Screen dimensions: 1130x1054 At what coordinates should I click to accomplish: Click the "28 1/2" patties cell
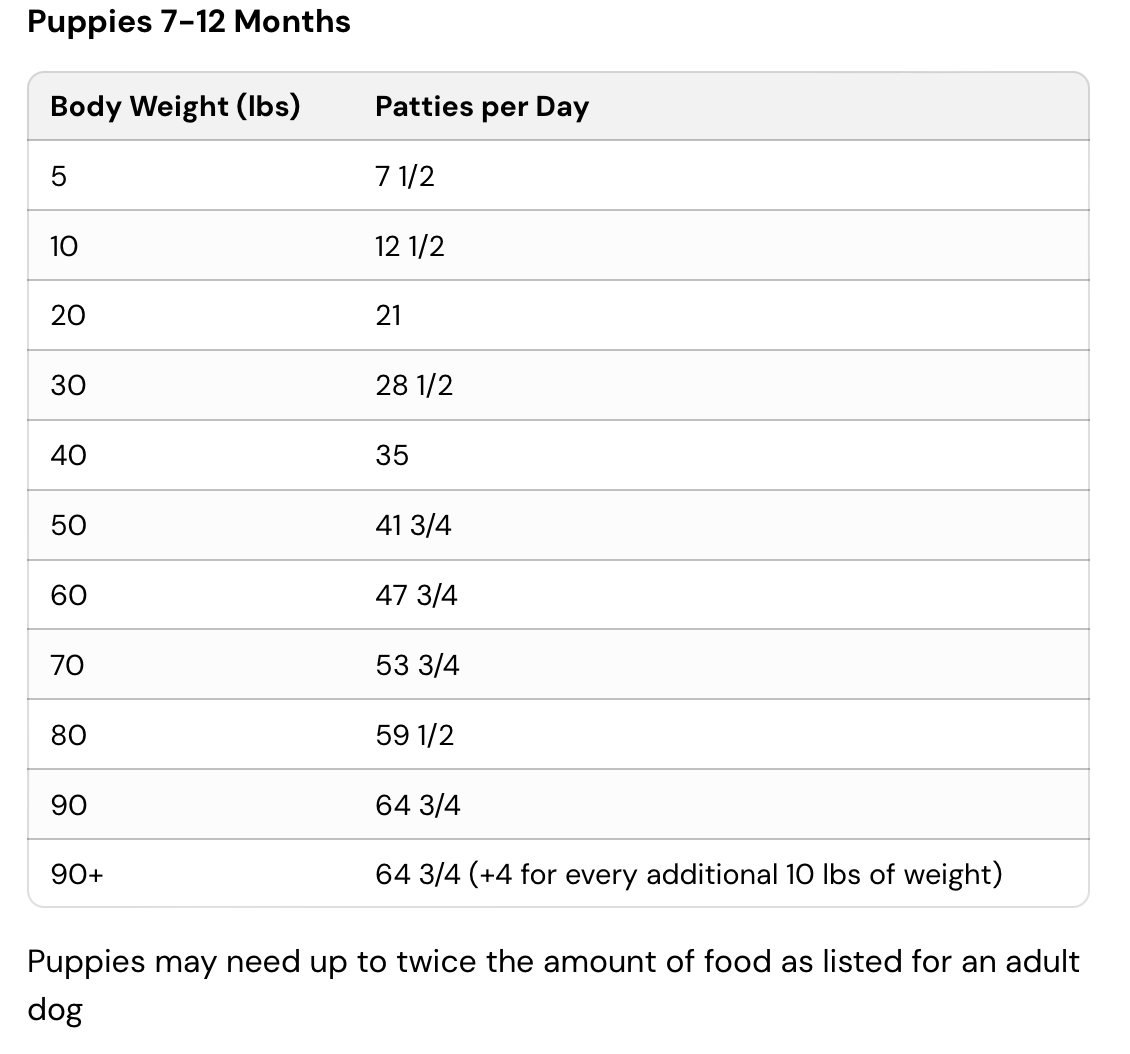[x=414, y=386]
